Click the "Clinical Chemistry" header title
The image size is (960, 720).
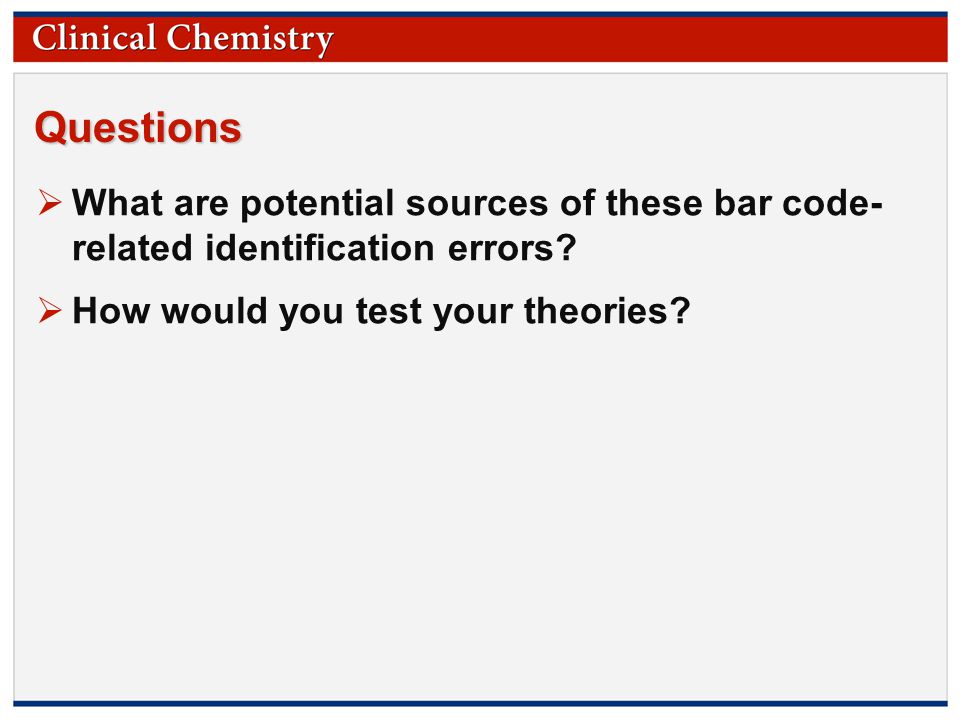point(182,39)
